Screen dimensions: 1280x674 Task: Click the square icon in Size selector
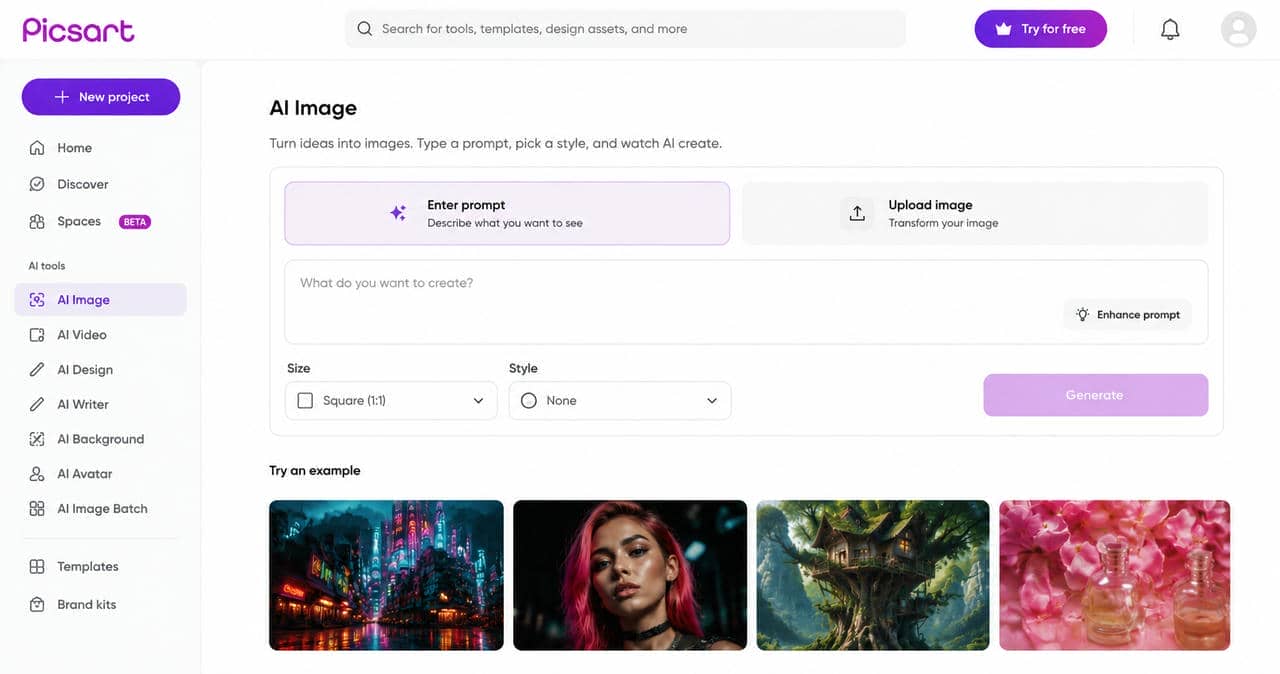point(306,400)
